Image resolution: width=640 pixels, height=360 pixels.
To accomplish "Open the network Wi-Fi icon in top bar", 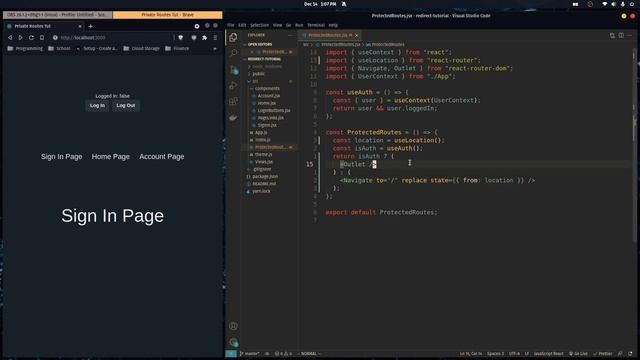I will (604, 4).
